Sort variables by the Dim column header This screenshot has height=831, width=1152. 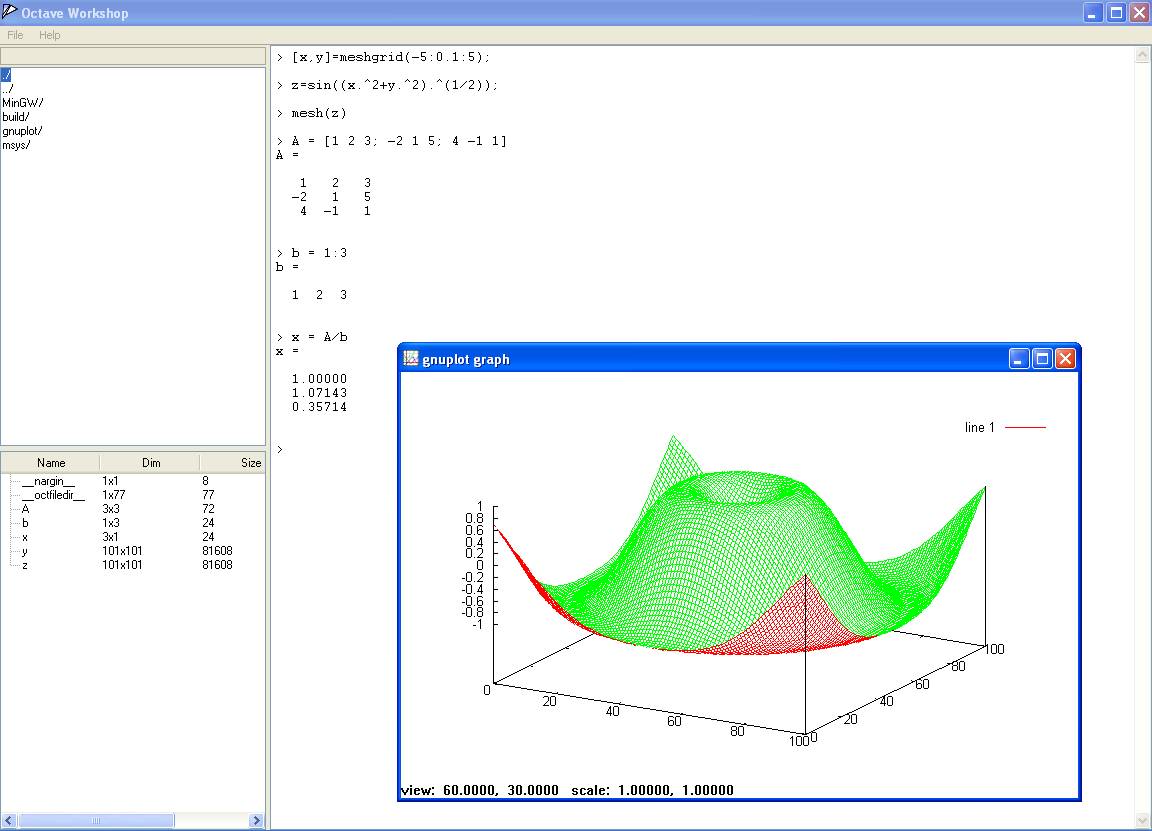[x=150, y=463]
